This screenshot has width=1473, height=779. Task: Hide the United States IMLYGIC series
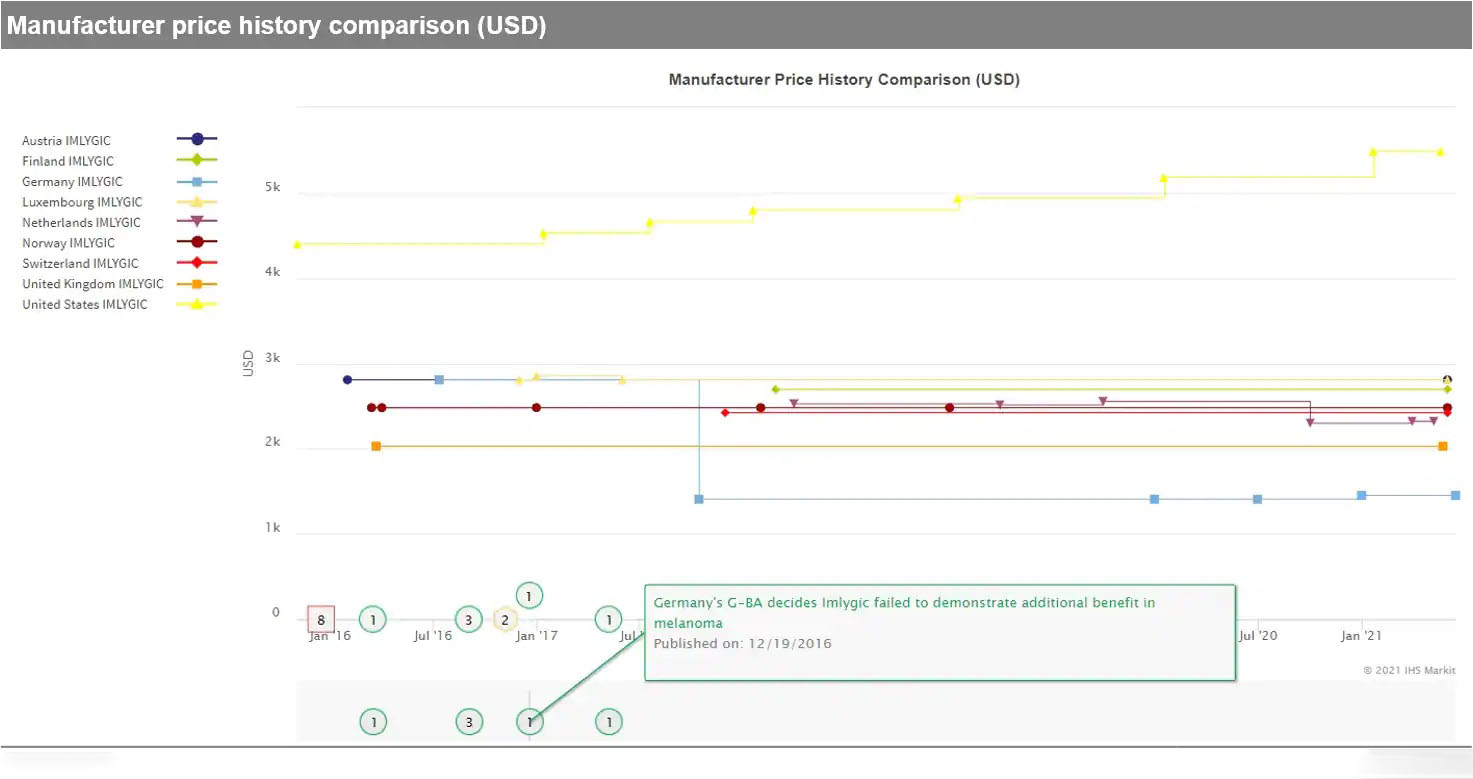coord(84,305)
